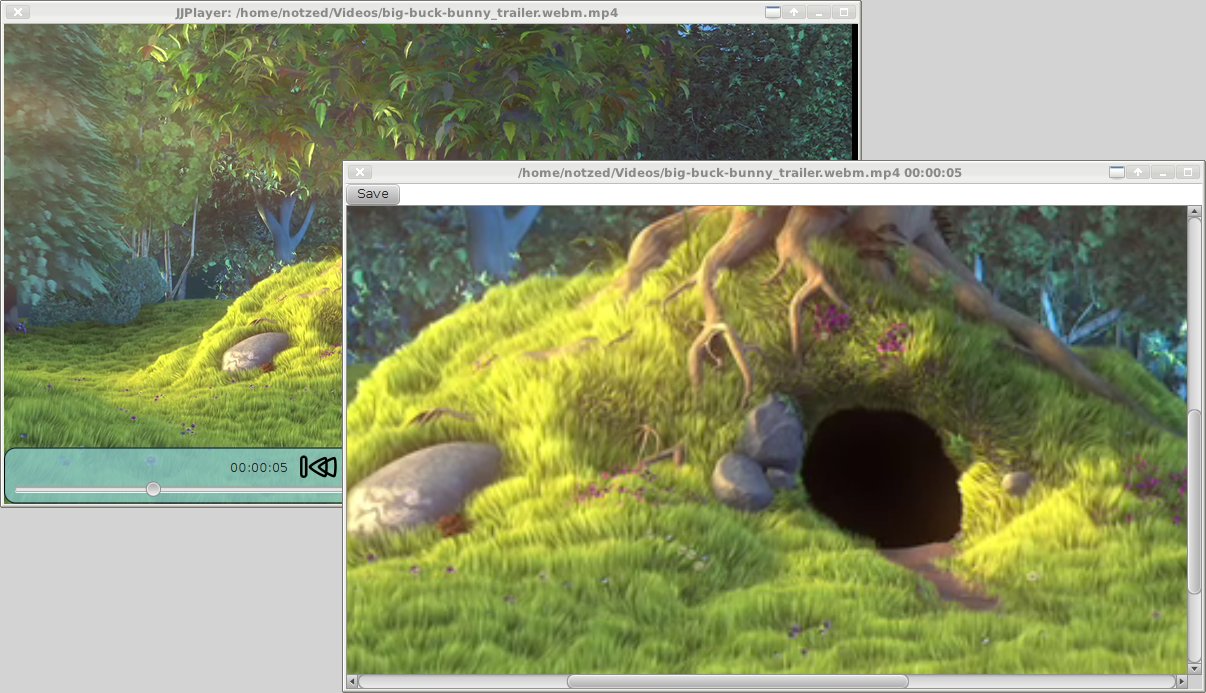Click the frame window title ending in 00:00:05

click(740, 172)
